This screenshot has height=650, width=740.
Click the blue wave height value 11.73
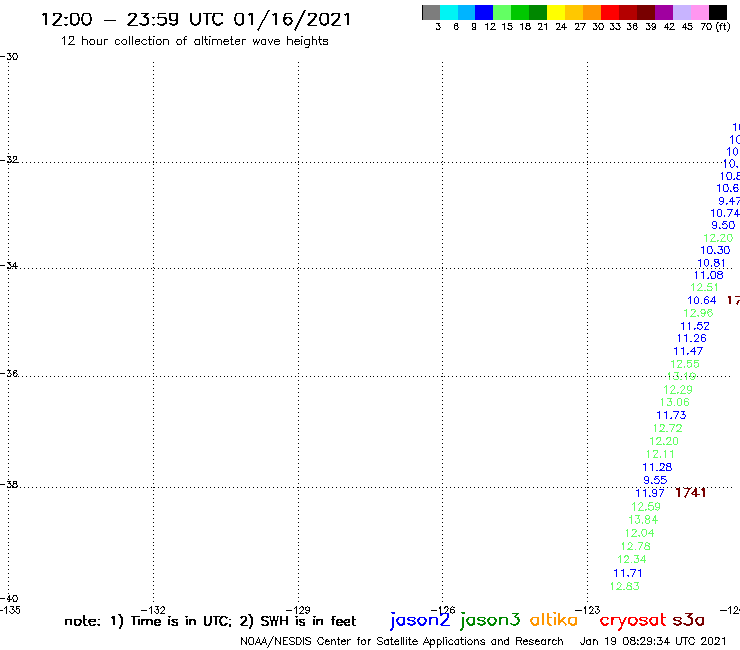click(x=671, y=415)
